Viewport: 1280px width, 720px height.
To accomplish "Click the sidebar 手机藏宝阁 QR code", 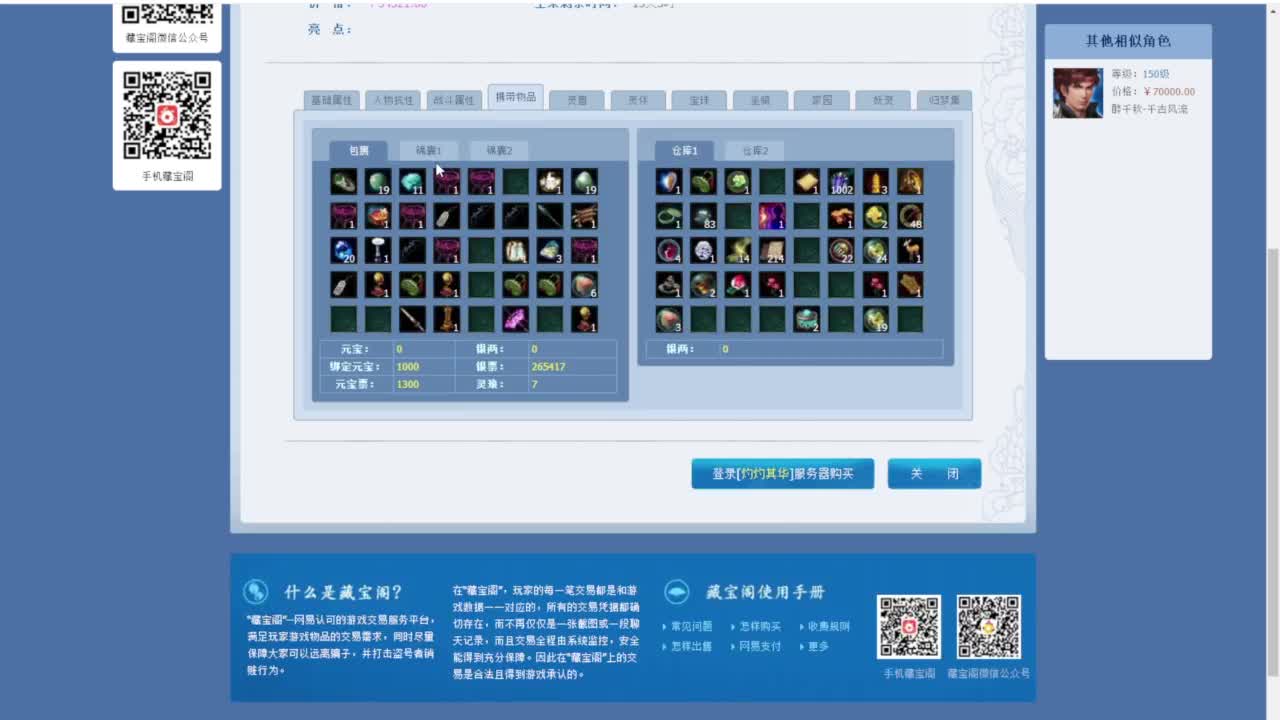I will click(167, 115).
